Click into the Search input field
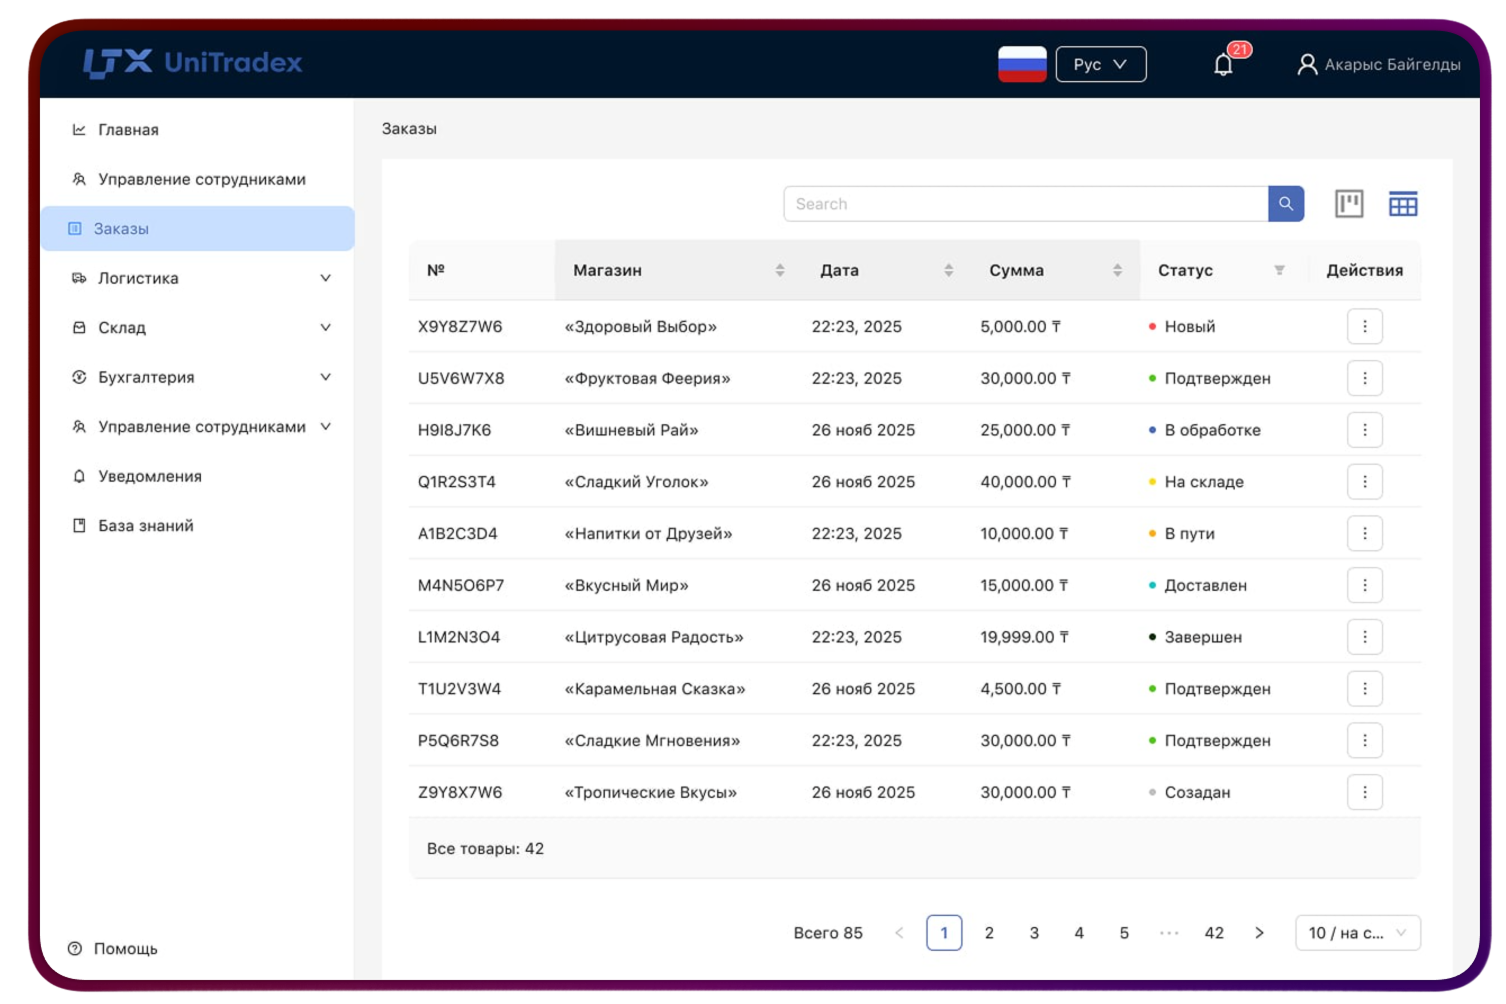The height and width of the screenshot is (1004, 1506). (x=1025, y=204)
